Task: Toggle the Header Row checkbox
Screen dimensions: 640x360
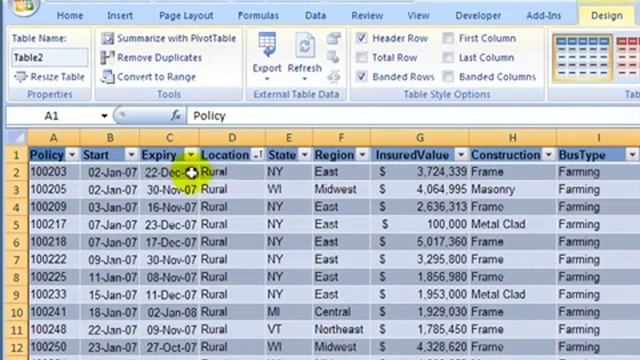Action: click(x=361, y=38)
